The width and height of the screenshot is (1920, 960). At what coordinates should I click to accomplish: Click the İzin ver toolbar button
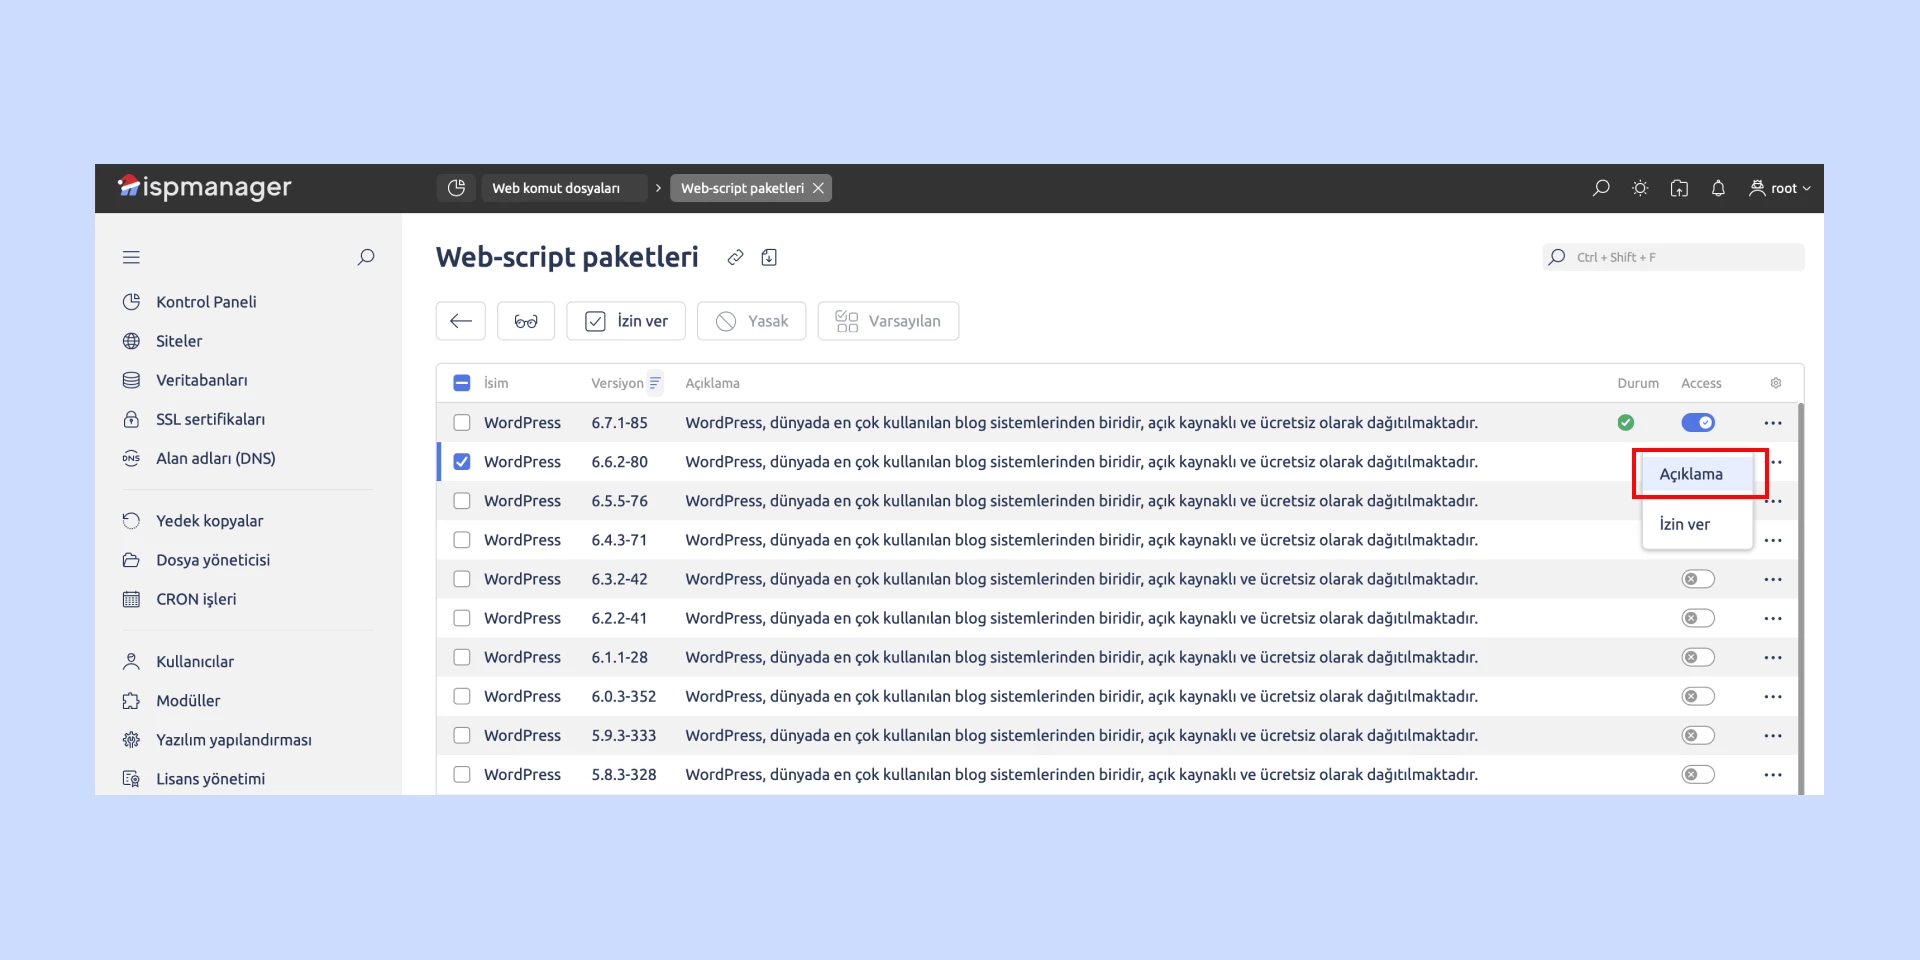[x=626, y=321]
